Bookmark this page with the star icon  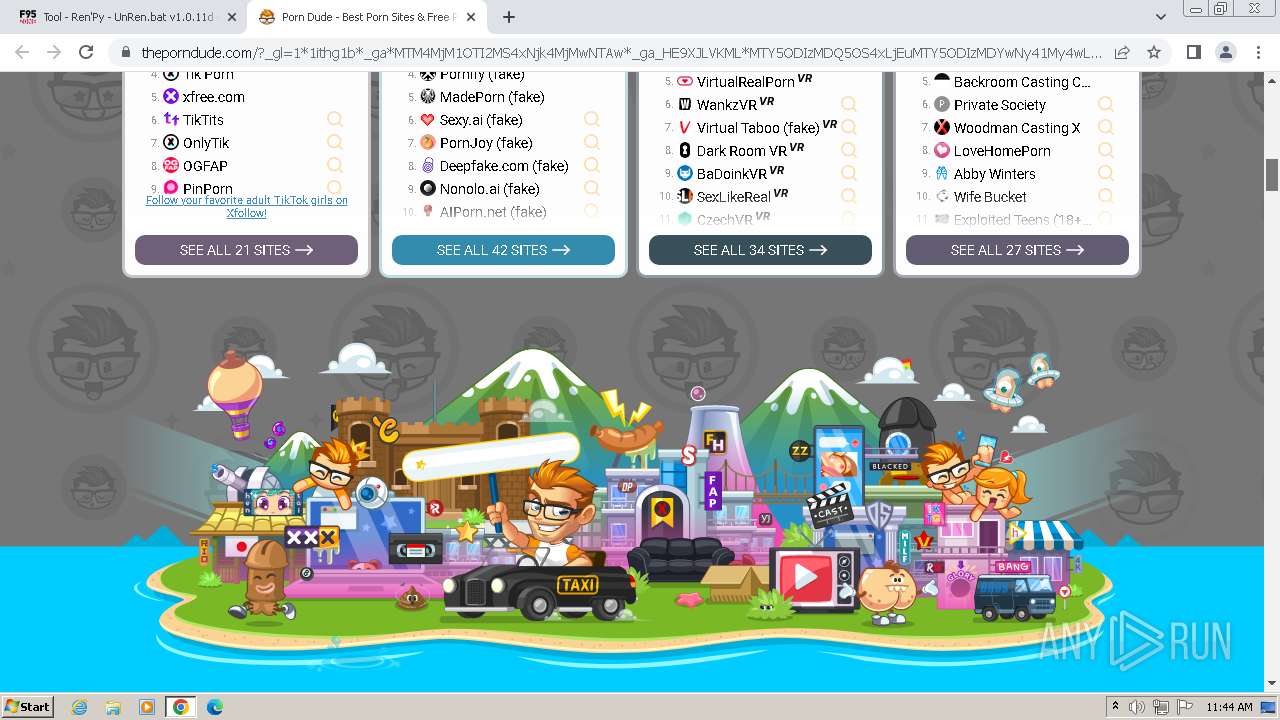coord(1154,52)
